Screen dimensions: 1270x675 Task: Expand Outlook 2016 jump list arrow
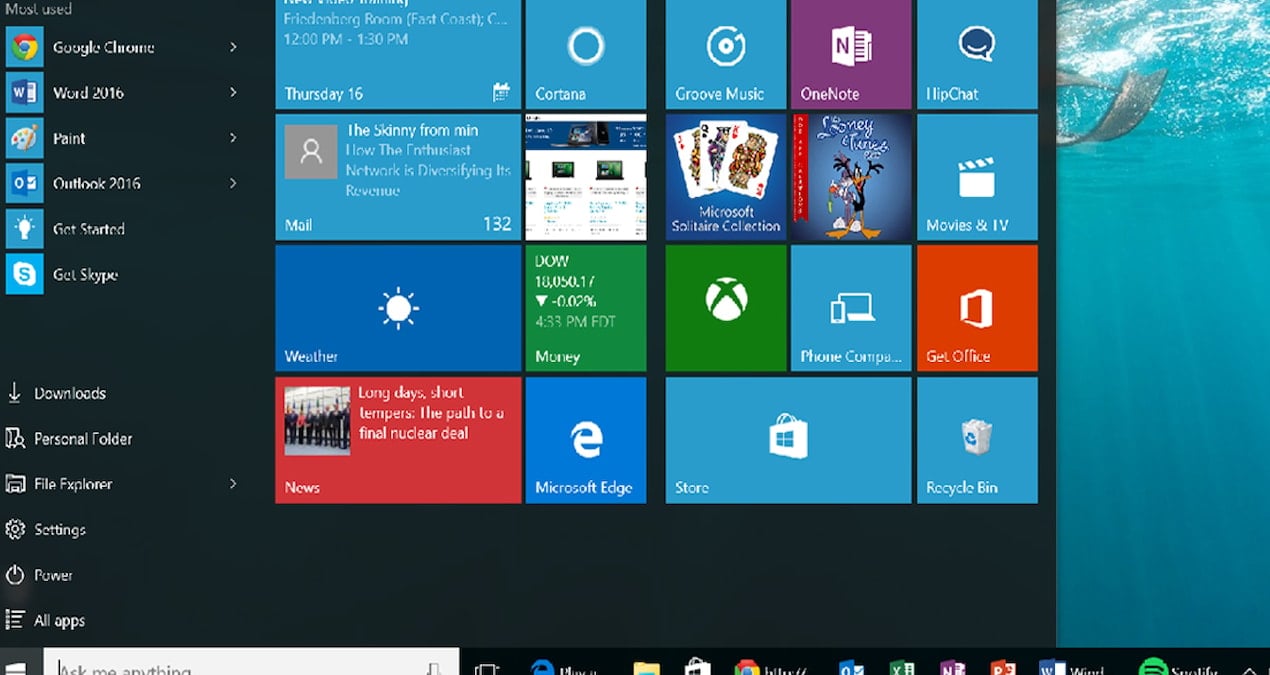click(233, 184)
